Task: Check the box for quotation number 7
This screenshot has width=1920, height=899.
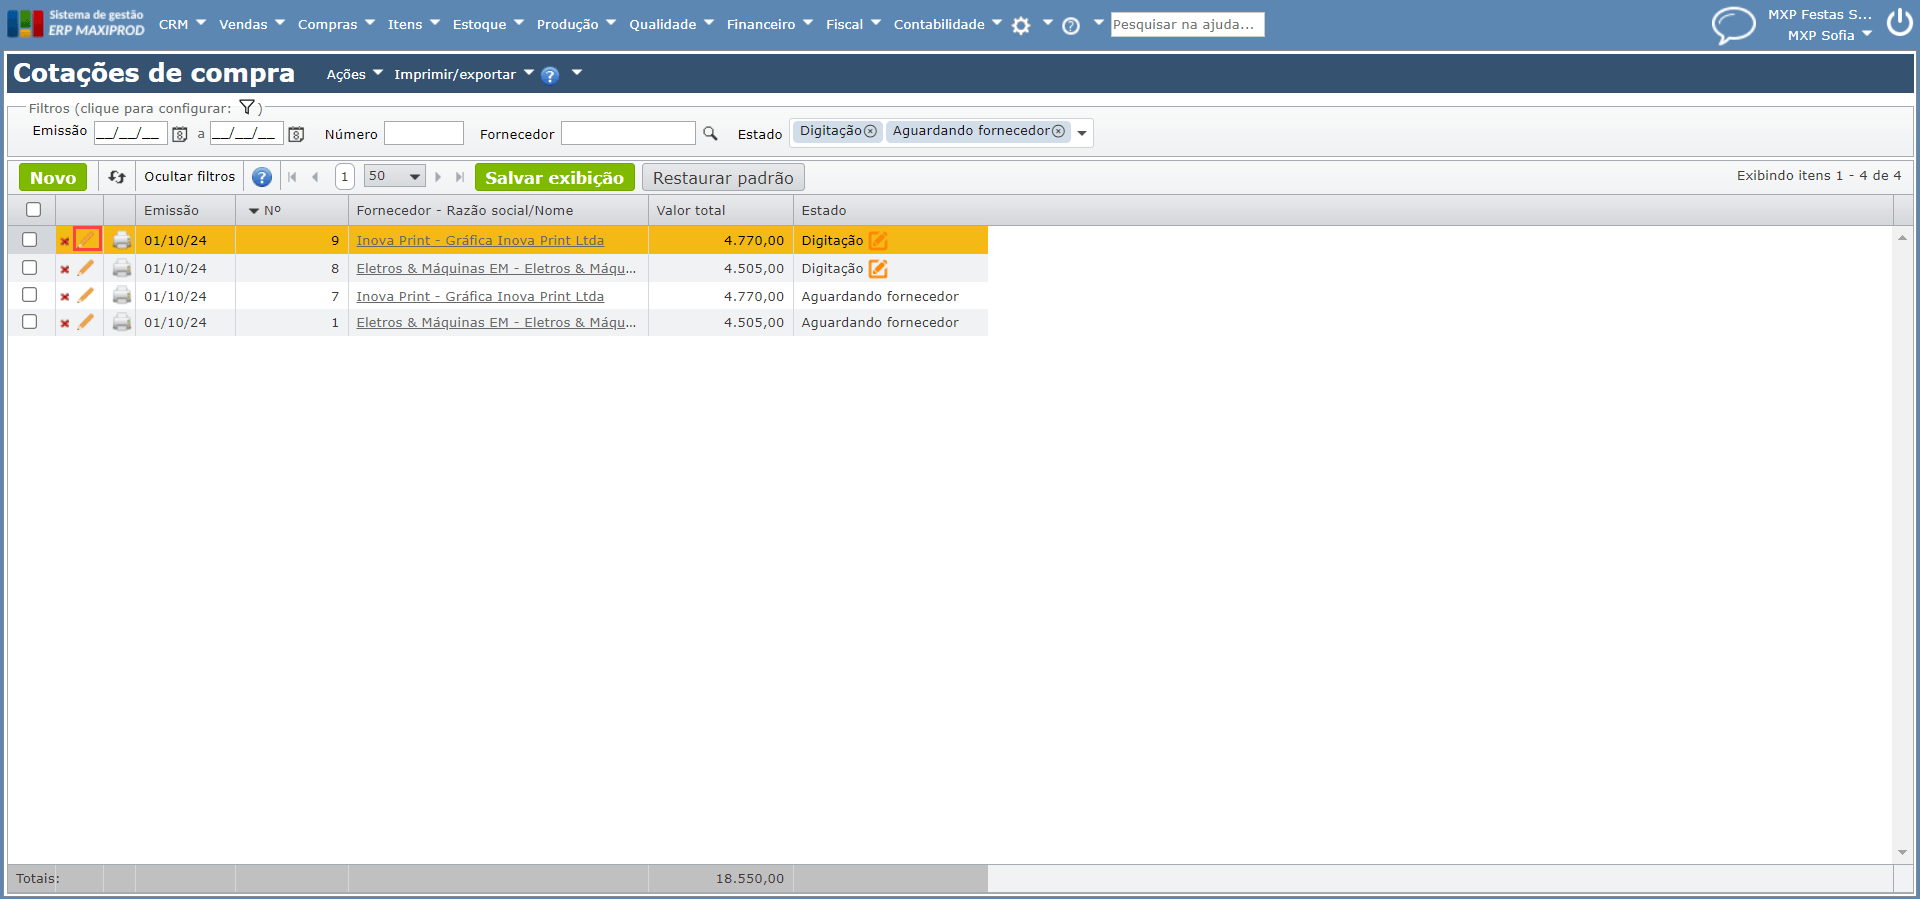Action: (30, 295)
